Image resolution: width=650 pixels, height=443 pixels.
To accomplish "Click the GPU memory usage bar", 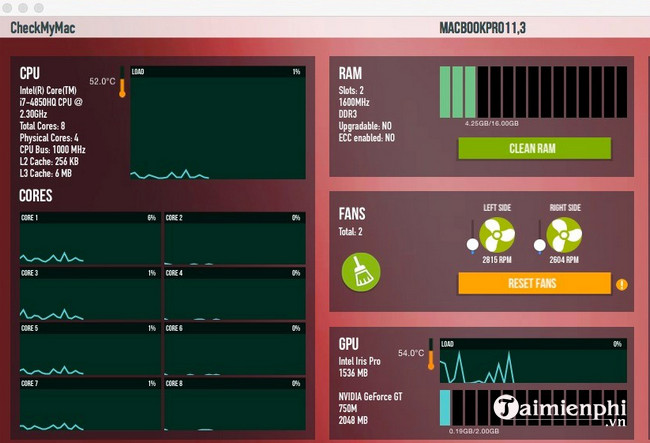I will (x=525, y=407).
